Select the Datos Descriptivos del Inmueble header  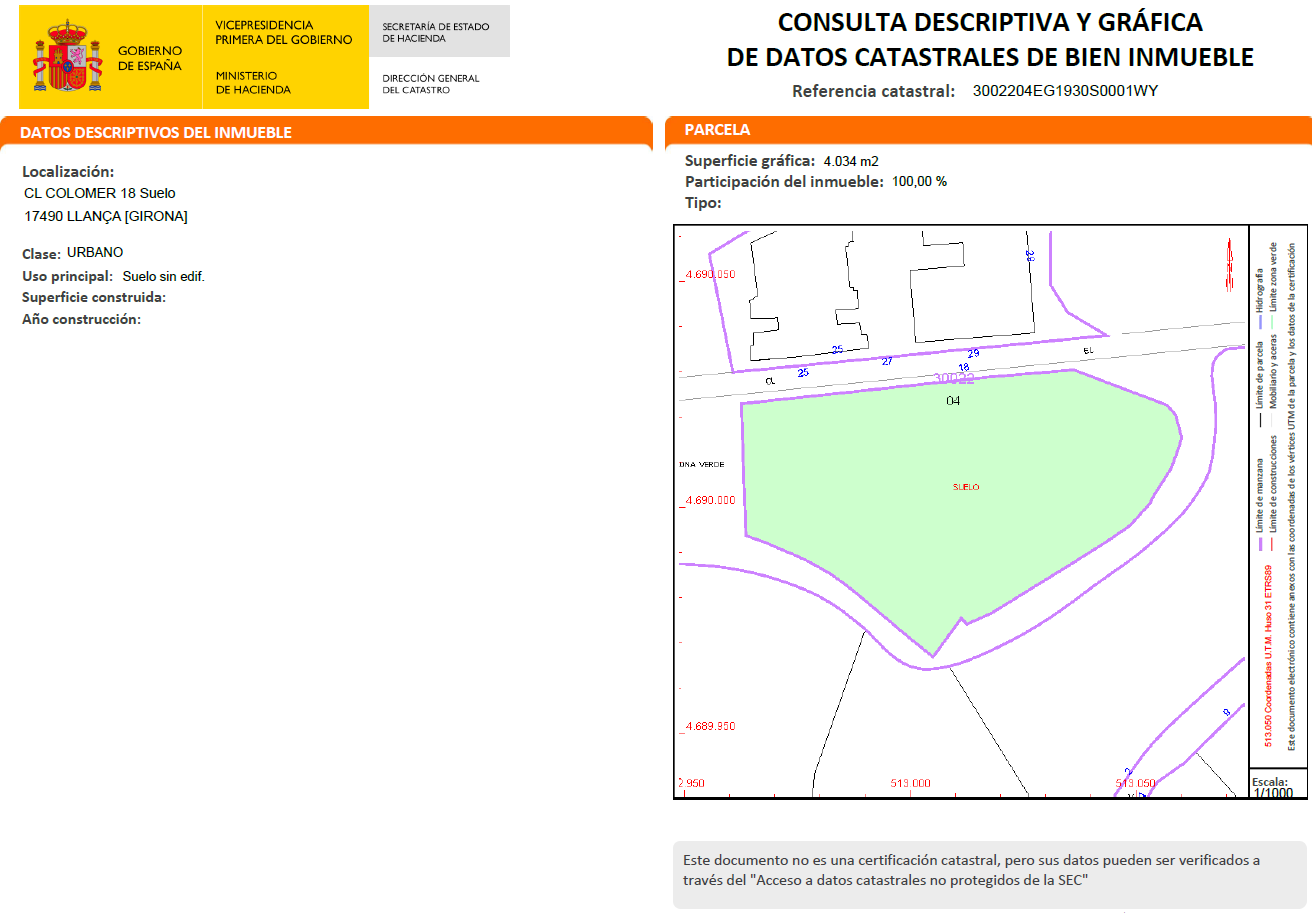click(156, 133)
